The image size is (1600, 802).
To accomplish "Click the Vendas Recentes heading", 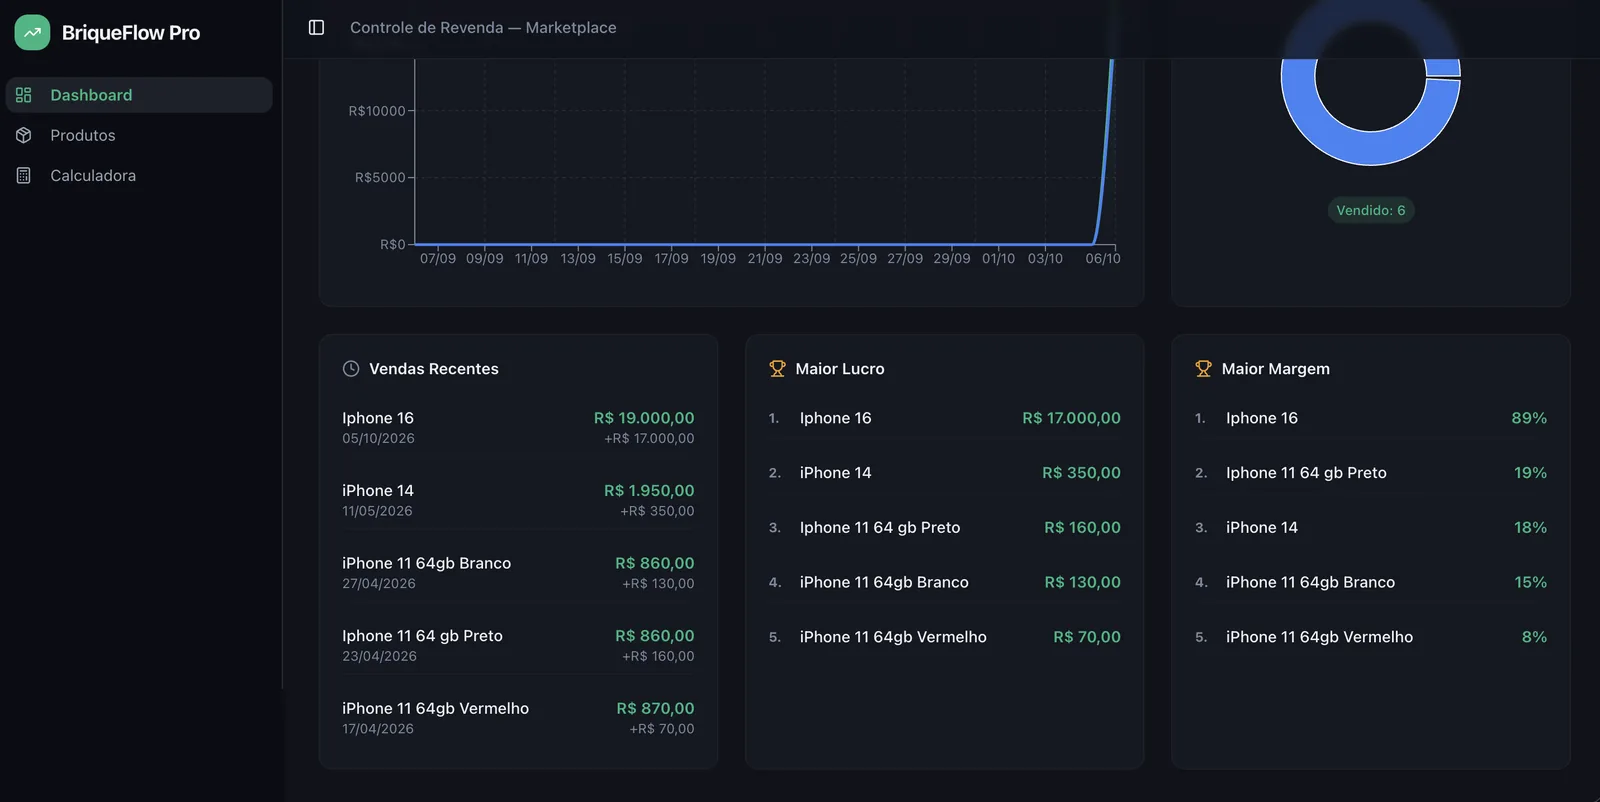I will coord(434,368).
